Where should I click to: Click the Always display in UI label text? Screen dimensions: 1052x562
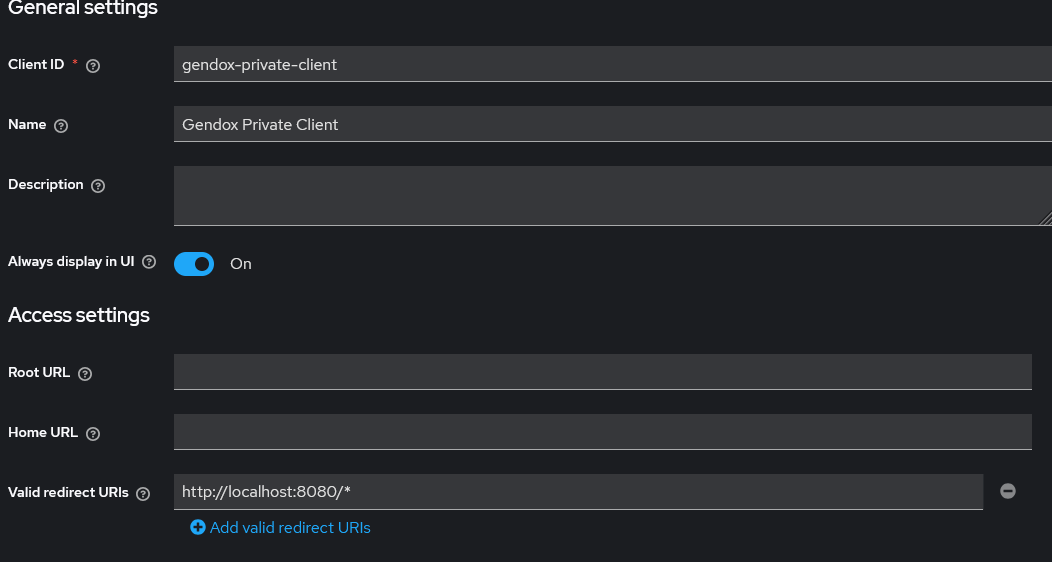(x=71, y=262)
